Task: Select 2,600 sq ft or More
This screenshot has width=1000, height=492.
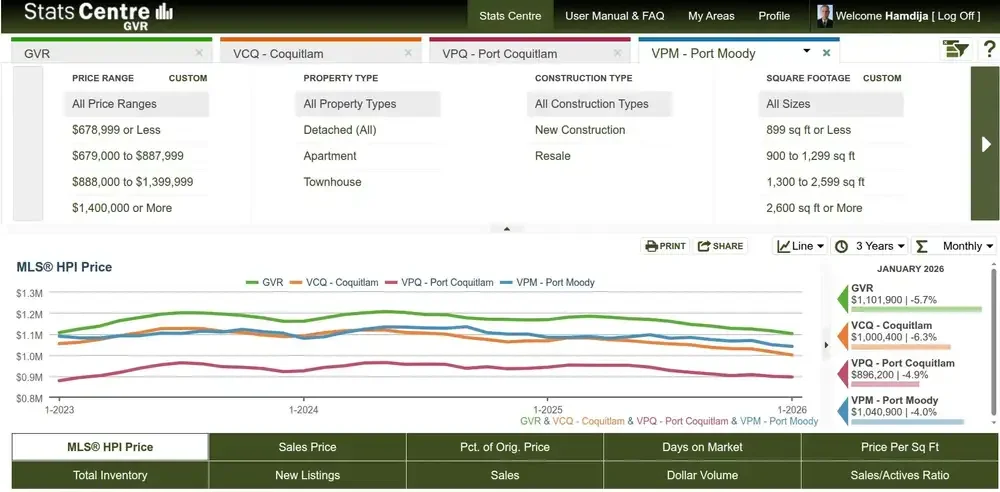Action: 831,208
